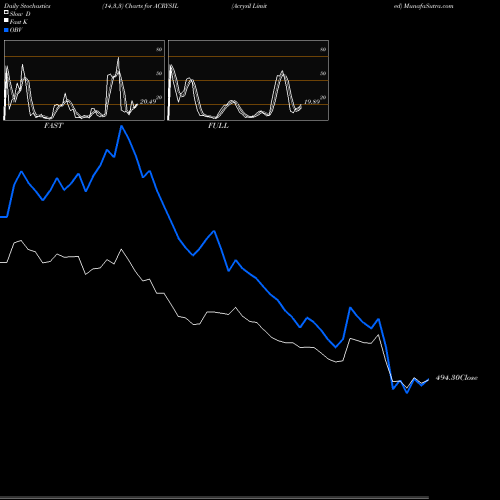Screen dimensions: 500x500
Task: Select the FAST stochastics chart thumbnail
Action: (84, 80)
